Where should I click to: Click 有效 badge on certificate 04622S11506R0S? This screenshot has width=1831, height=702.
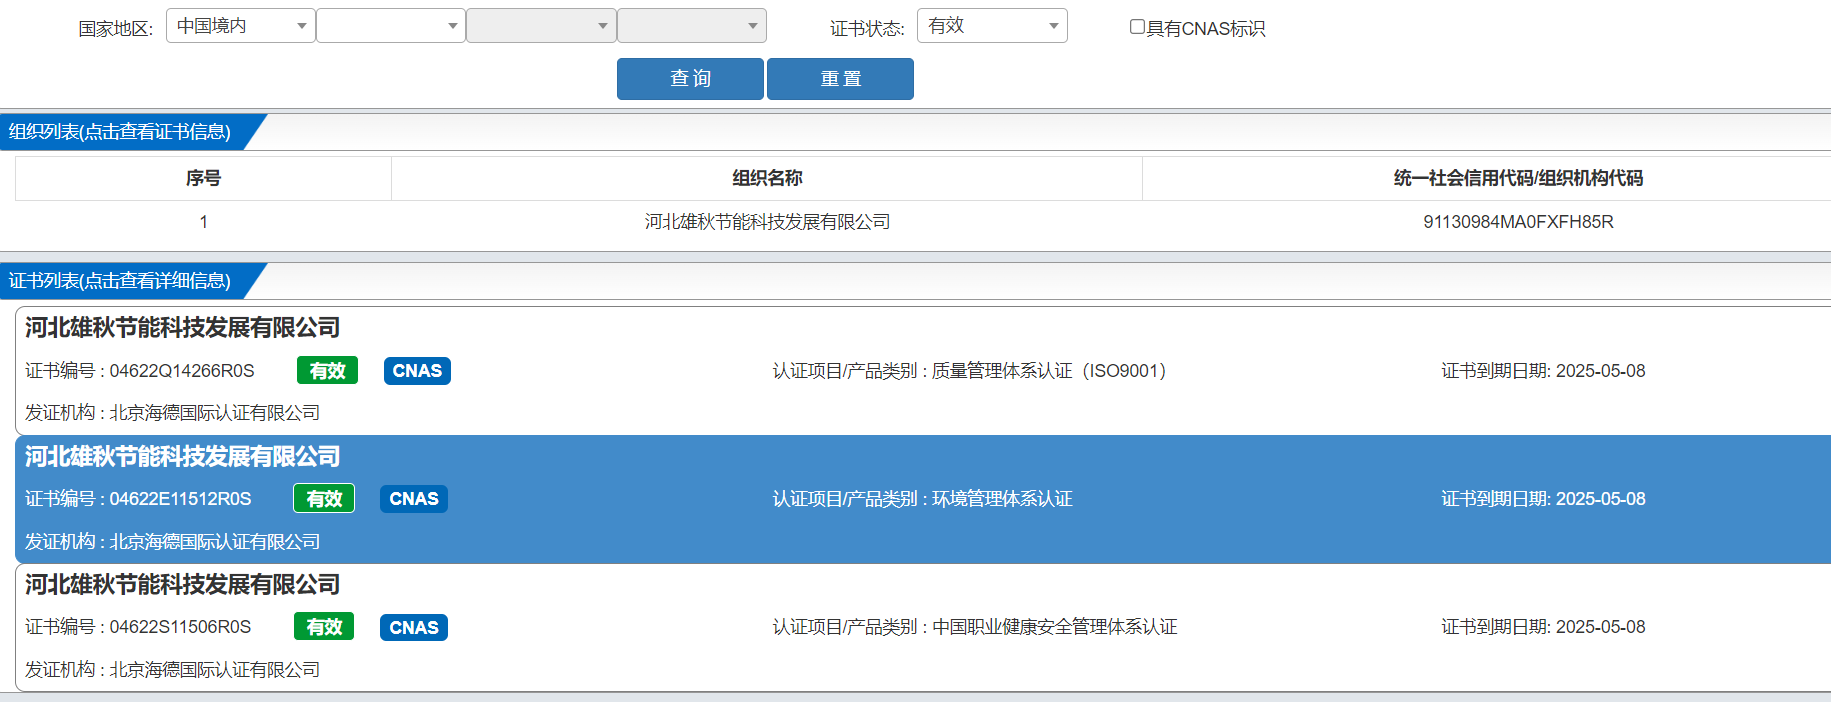click(324, 627)
